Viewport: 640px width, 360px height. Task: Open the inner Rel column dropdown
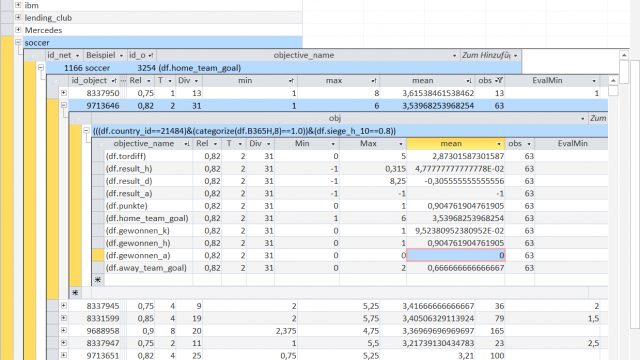tap(215, 144)
